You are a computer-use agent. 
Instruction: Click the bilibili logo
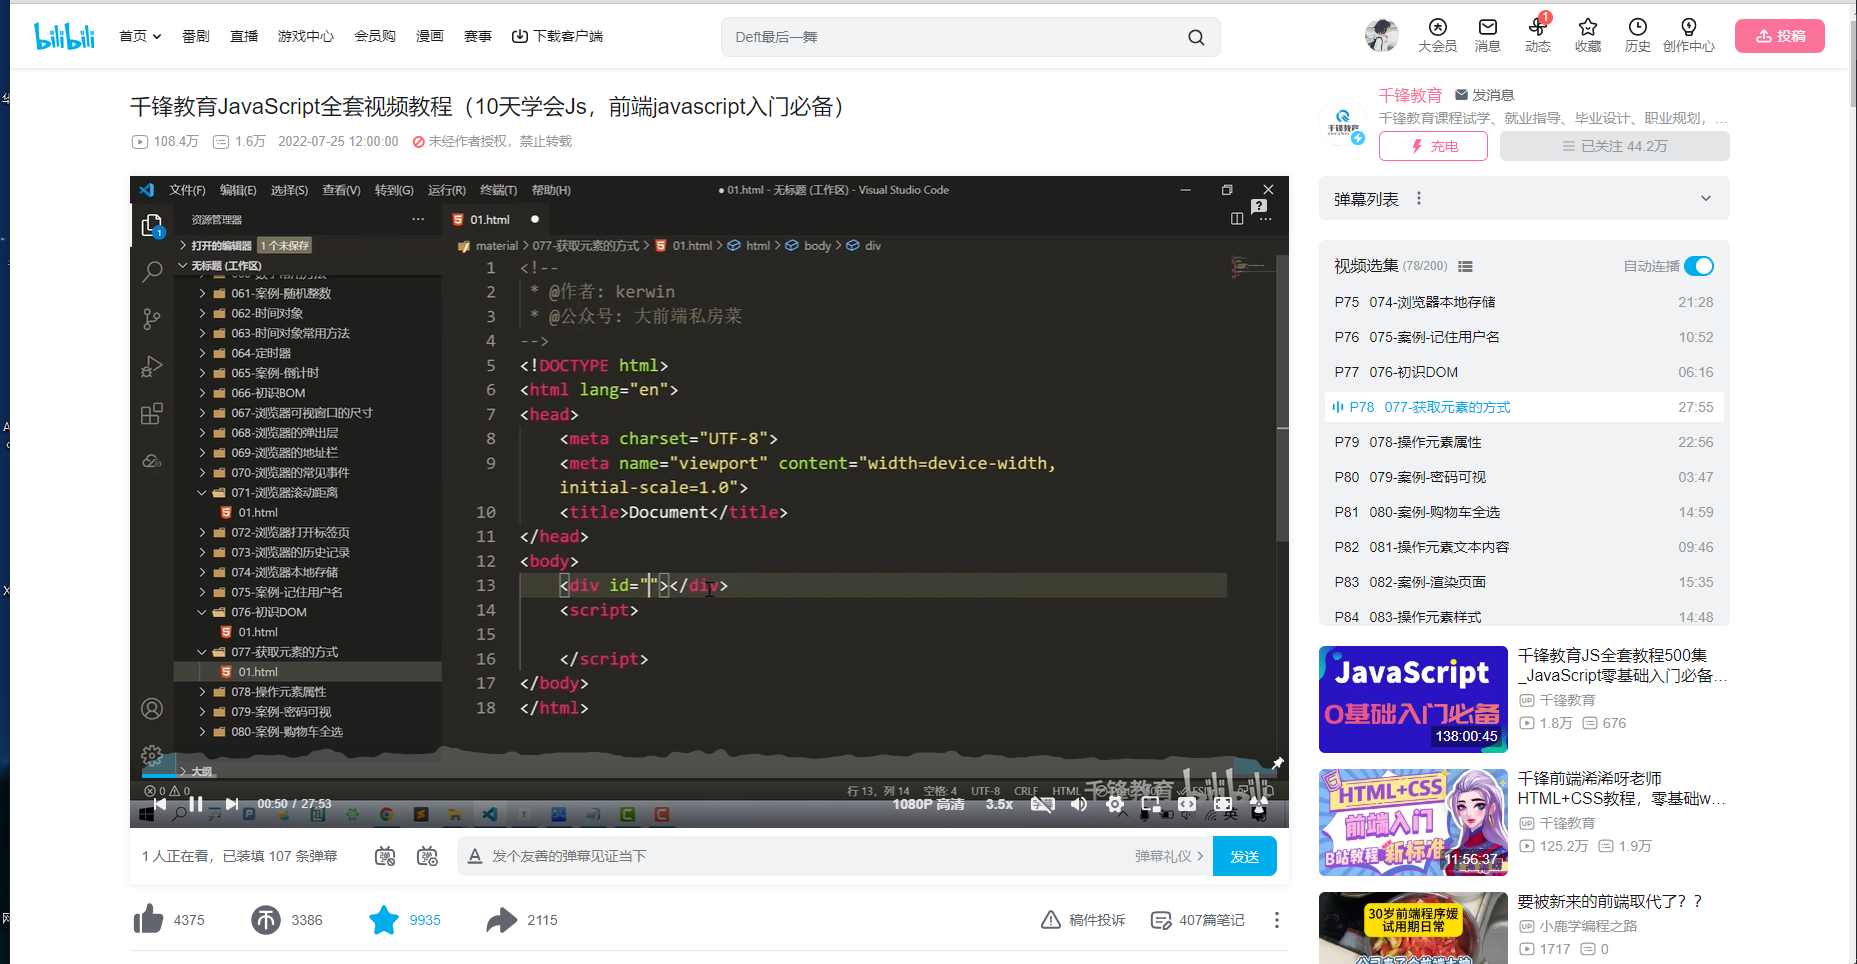65,36
